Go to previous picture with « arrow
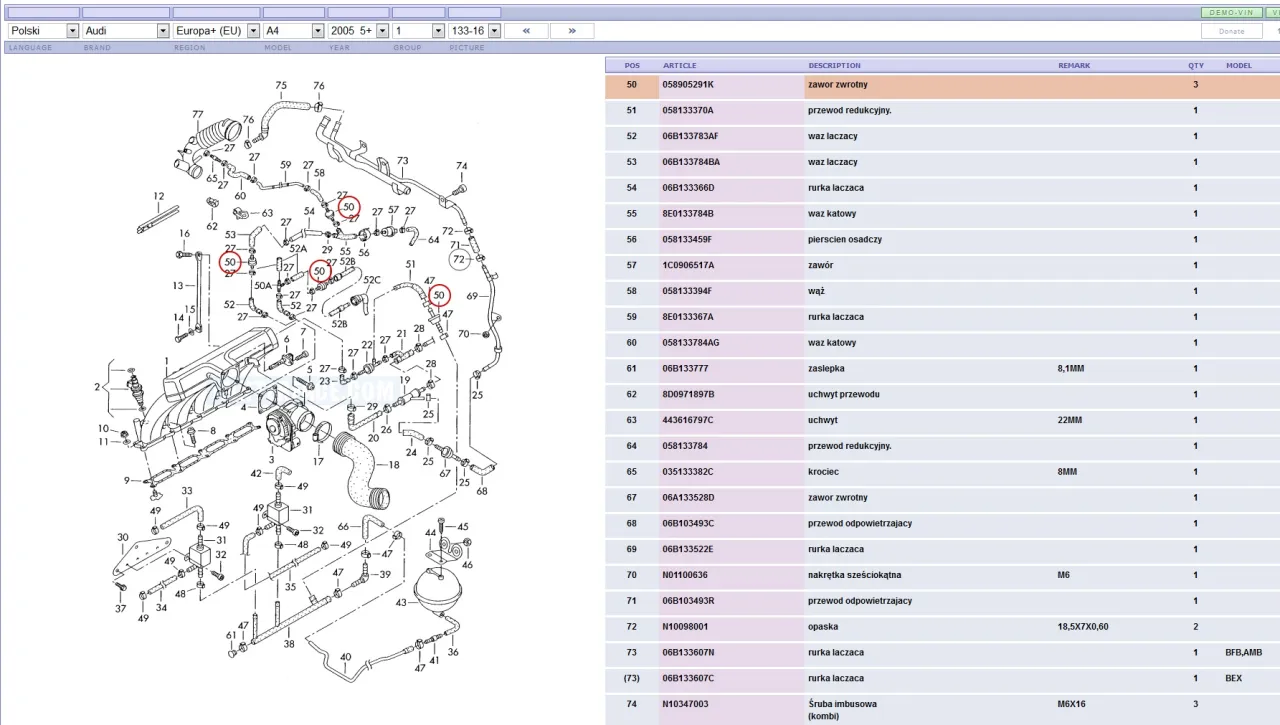The image size is (1280, 725). click(526, 31)
